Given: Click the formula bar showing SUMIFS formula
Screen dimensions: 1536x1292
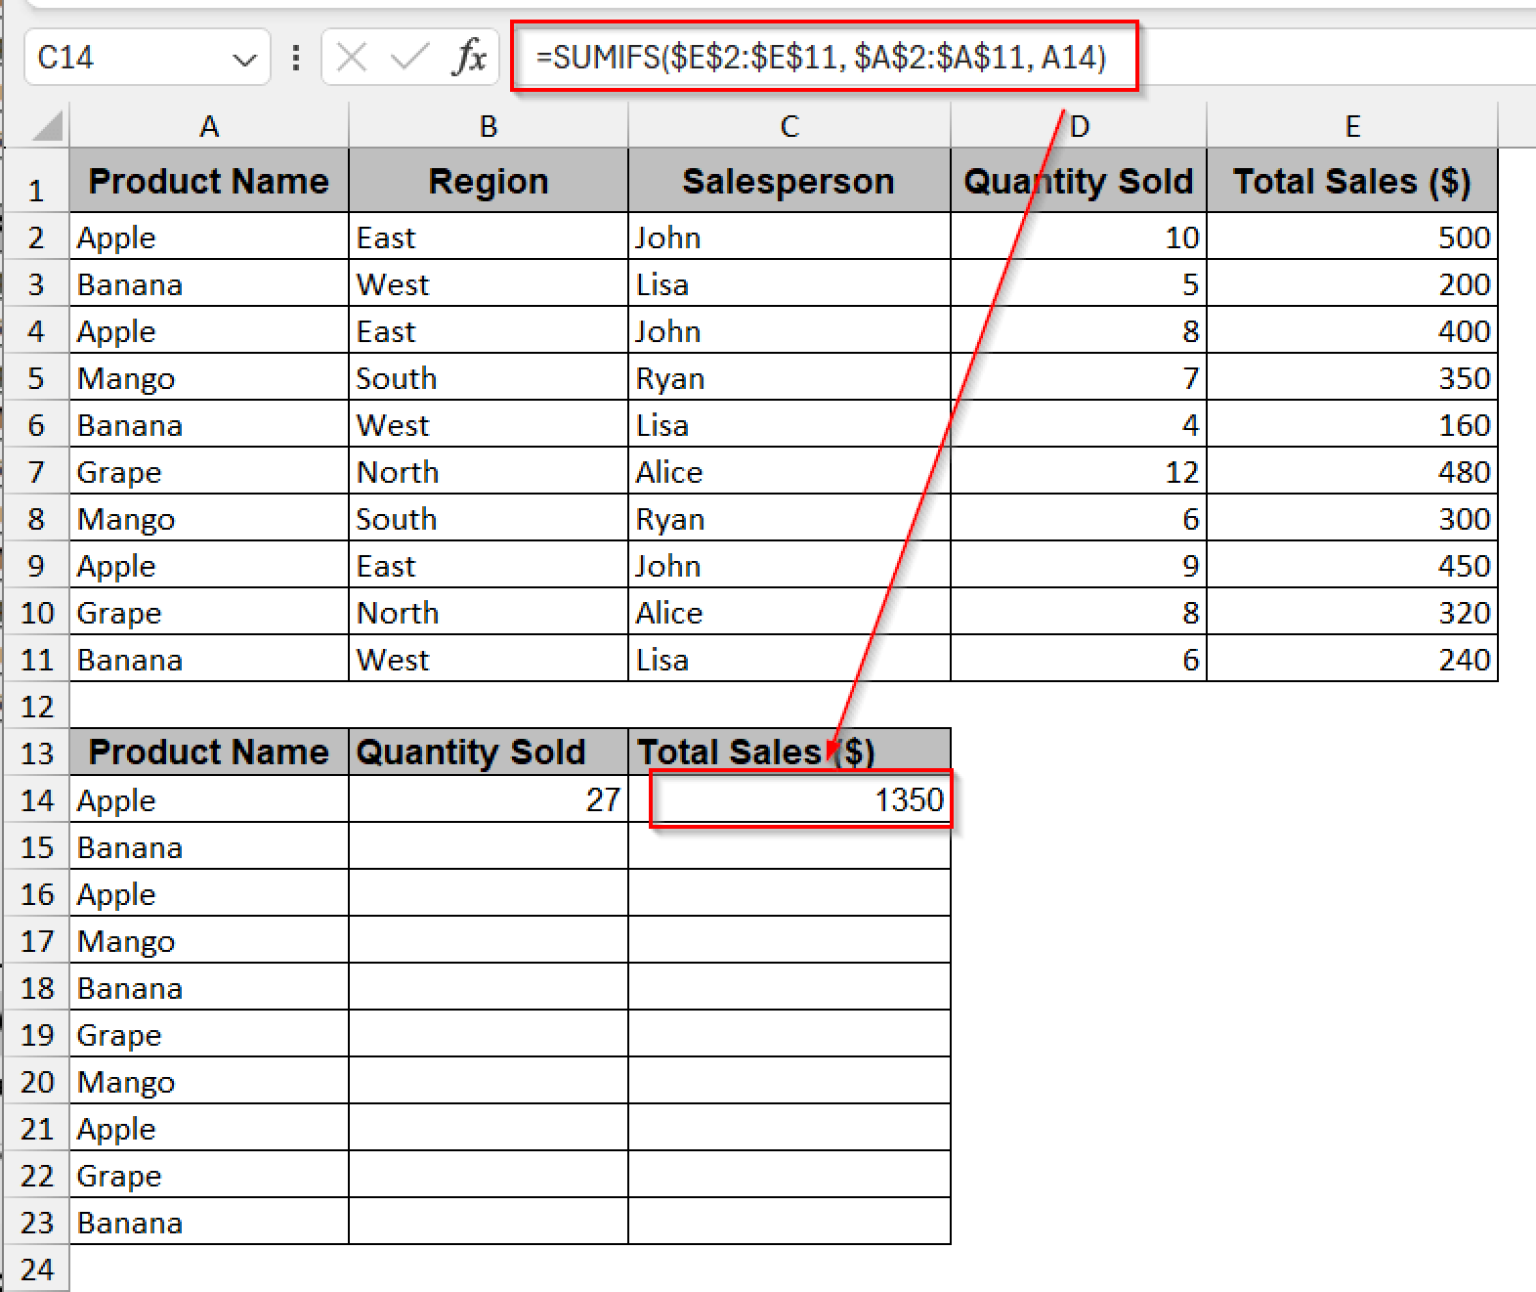Looking at the screenshot, I should 820,57.
